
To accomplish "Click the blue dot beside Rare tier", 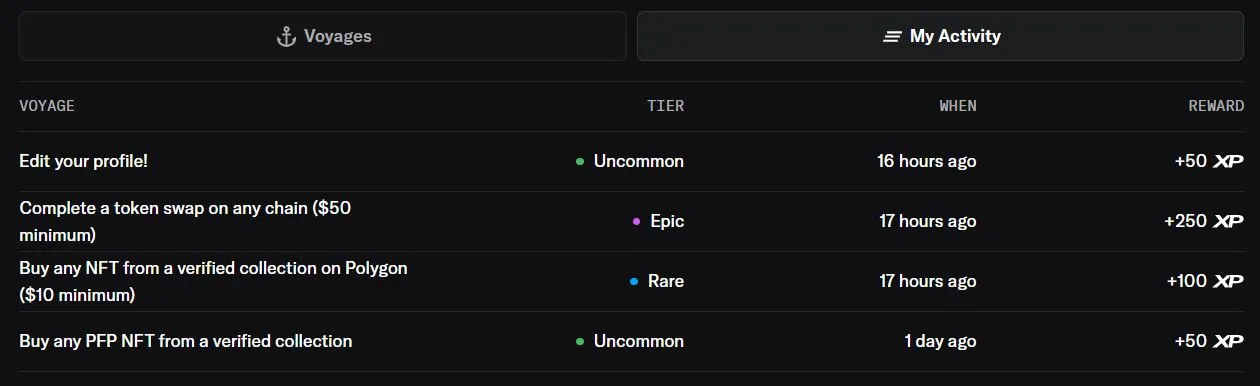I will 634,281.
